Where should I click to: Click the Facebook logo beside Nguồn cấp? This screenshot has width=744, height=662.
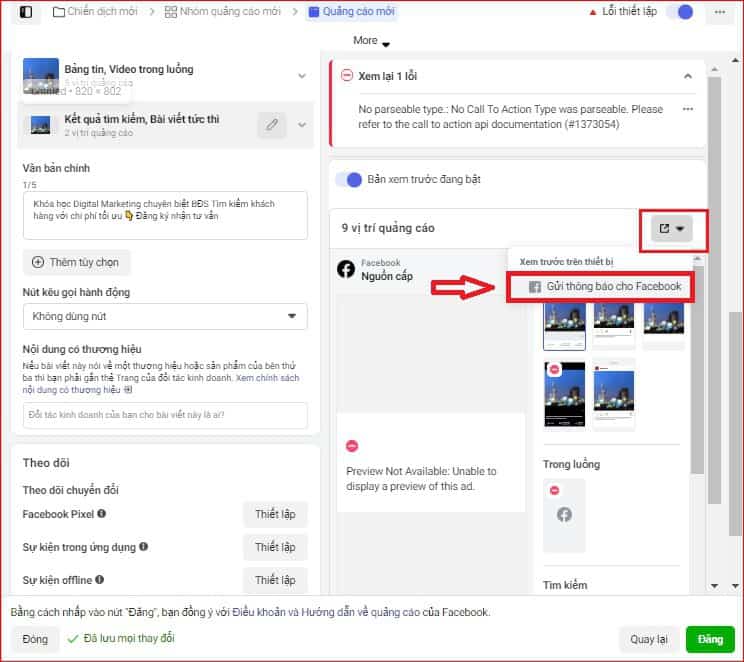[x=346, y=269]
